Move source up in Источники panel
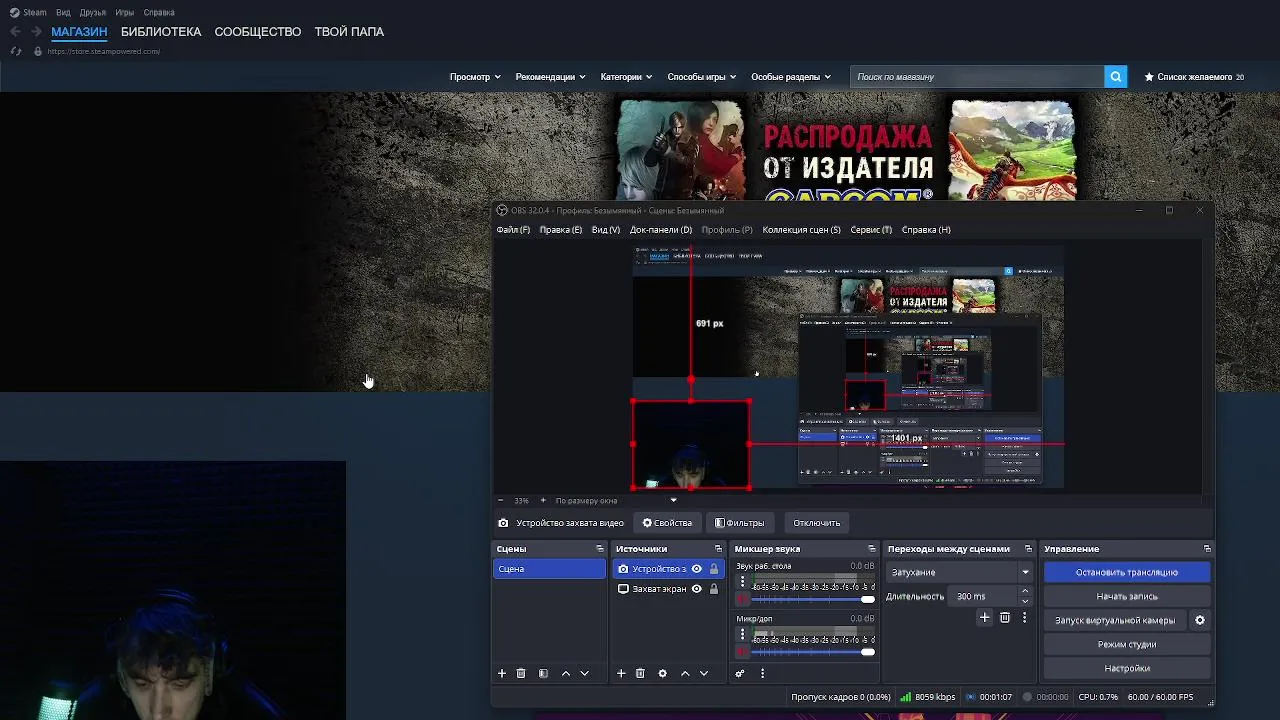Viewport: 1280px width, 720px height. coord(685,673)
